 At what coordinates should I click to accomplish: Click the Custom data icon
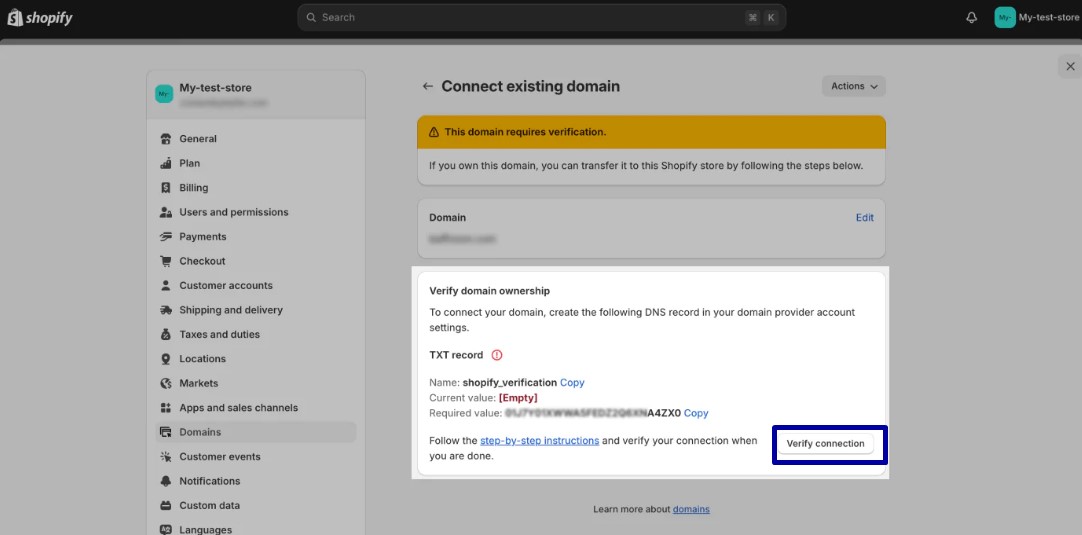click(166, 505)
